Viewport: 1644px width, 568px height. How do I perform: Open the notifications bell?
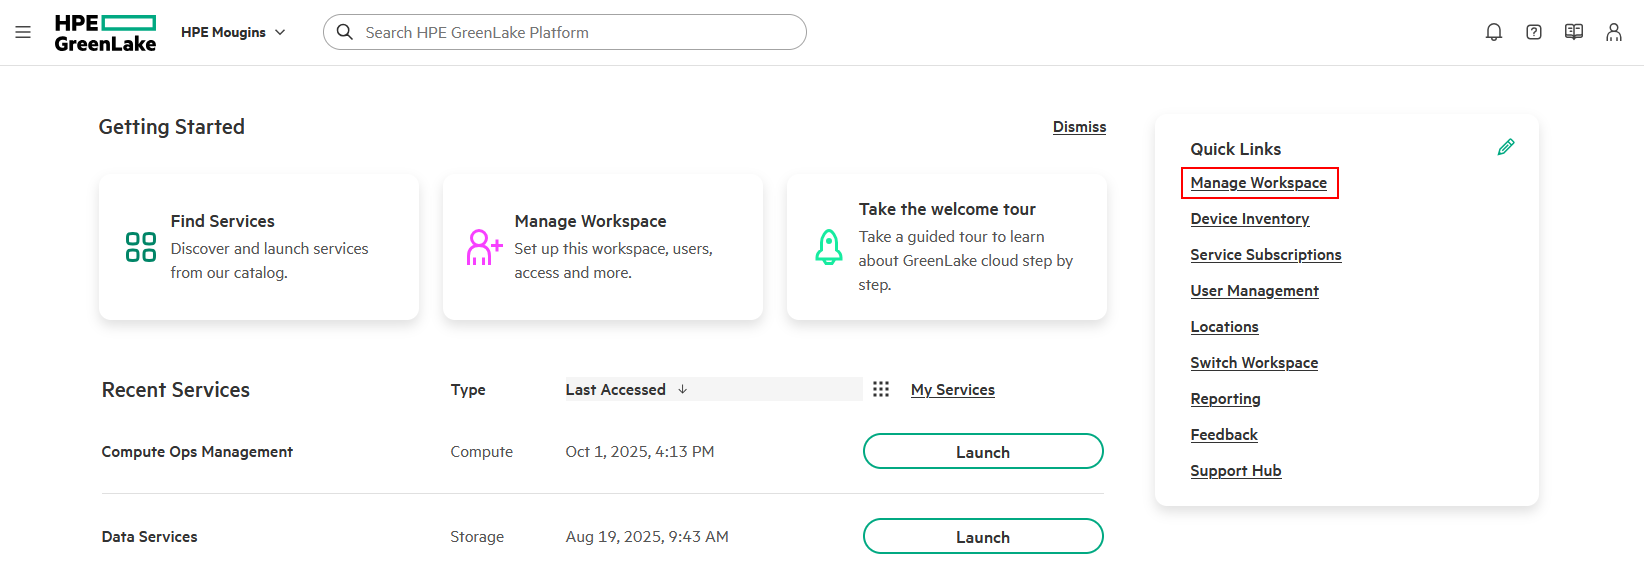pos(1493,32)
